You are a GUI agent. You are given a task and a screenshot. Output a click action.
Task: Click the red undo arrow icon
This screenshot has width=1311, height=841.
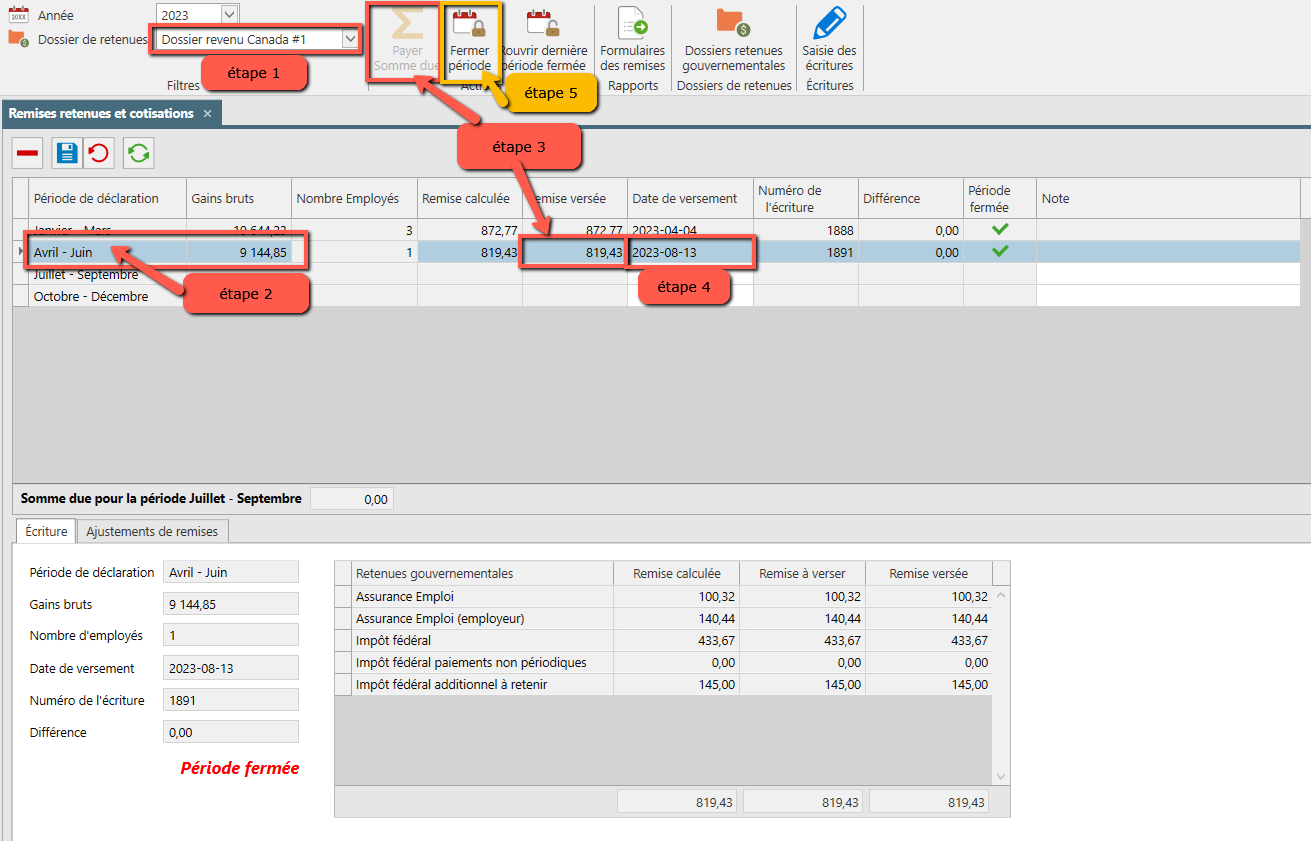coord(98,153)
